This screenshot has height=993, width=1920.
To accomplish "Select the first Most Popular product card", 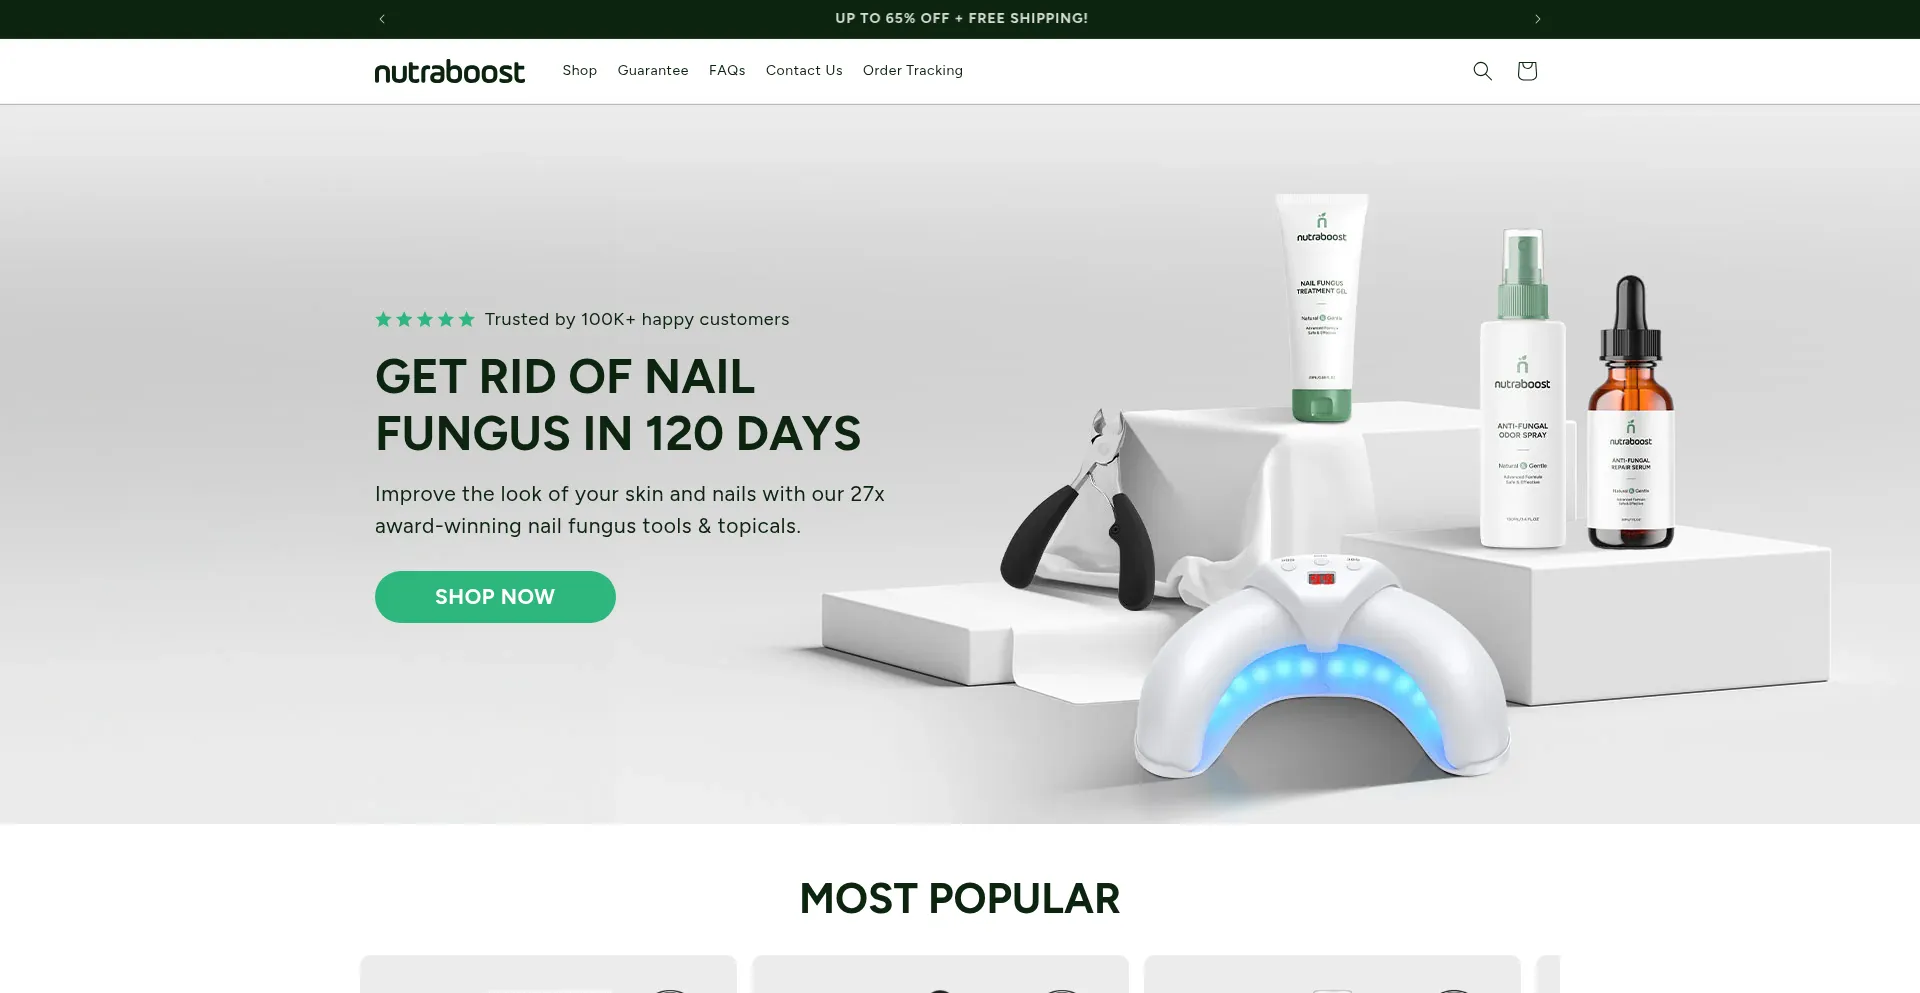I will [548, 974].
